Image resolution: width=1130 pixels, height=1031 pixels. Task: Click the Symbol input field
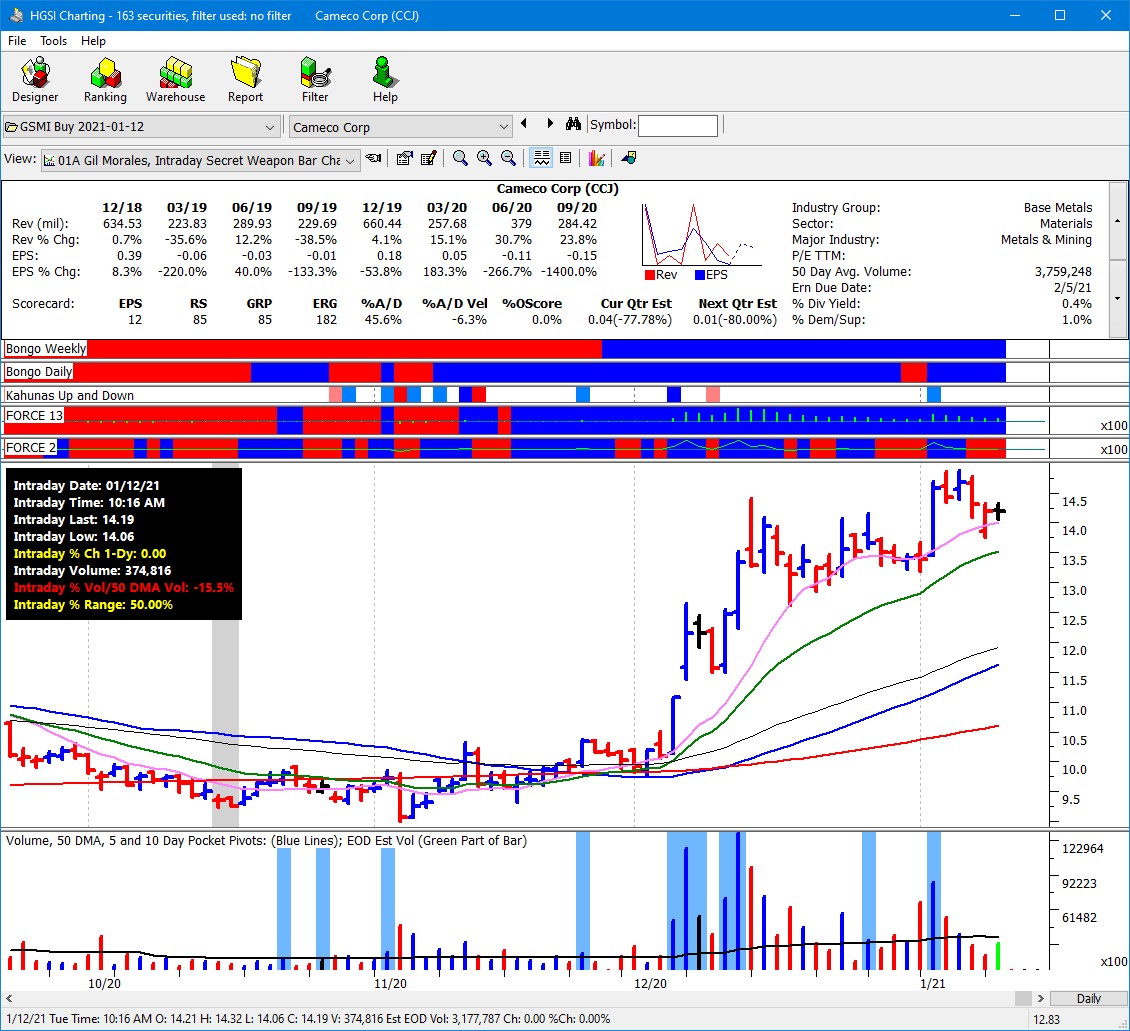(678, 125)
